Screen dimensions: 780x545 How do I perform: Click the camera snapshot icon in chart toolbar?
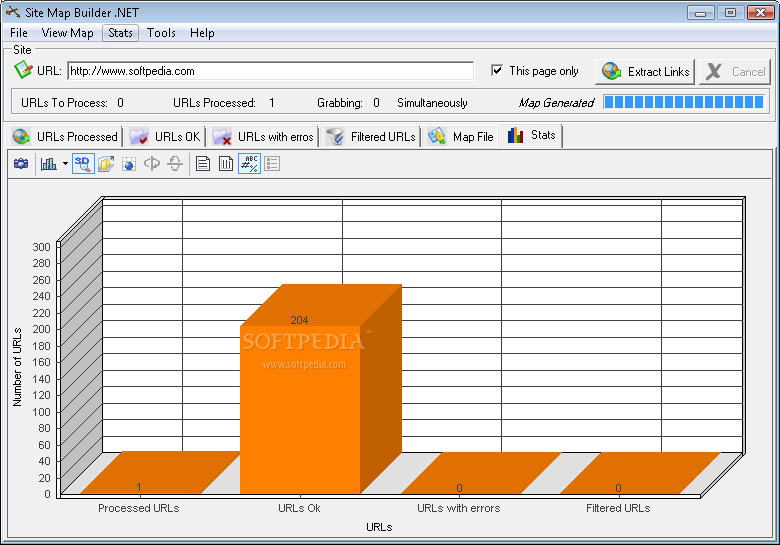21,164
